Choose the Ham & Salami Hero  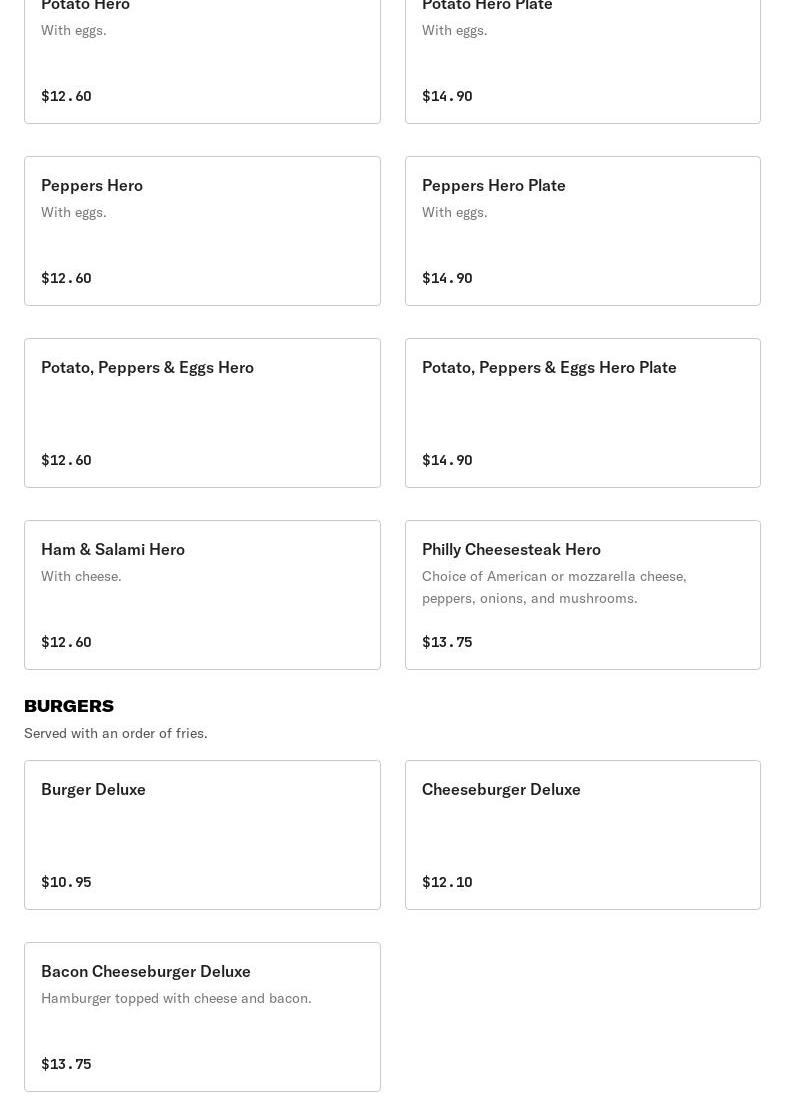point(202,595)
